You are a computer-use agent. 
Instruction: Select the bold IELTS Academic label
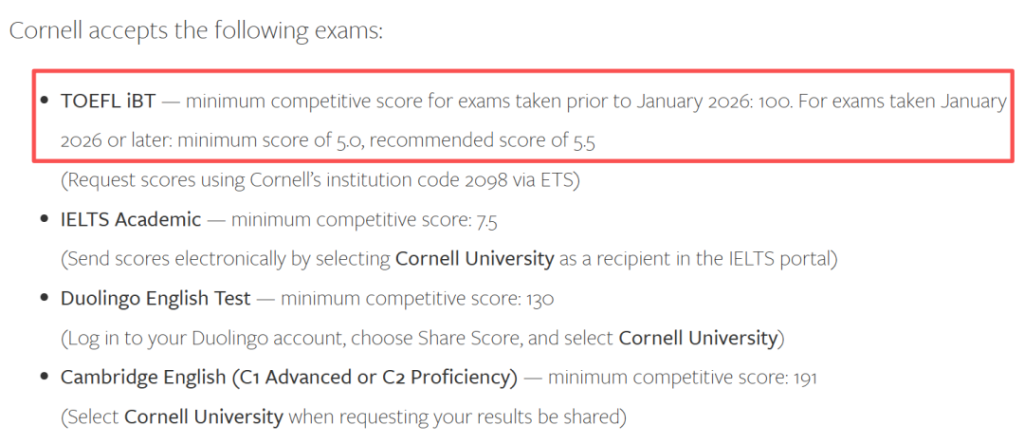tap(131, 220)
